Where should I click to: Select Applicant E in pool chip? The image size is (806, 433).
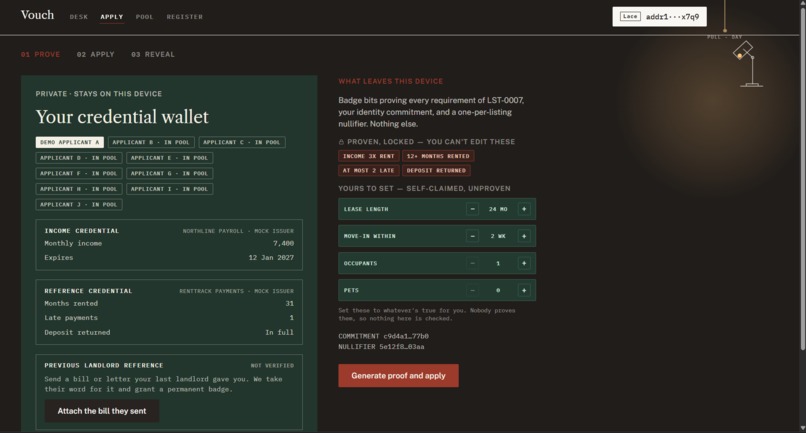click(x=169, y=158)
